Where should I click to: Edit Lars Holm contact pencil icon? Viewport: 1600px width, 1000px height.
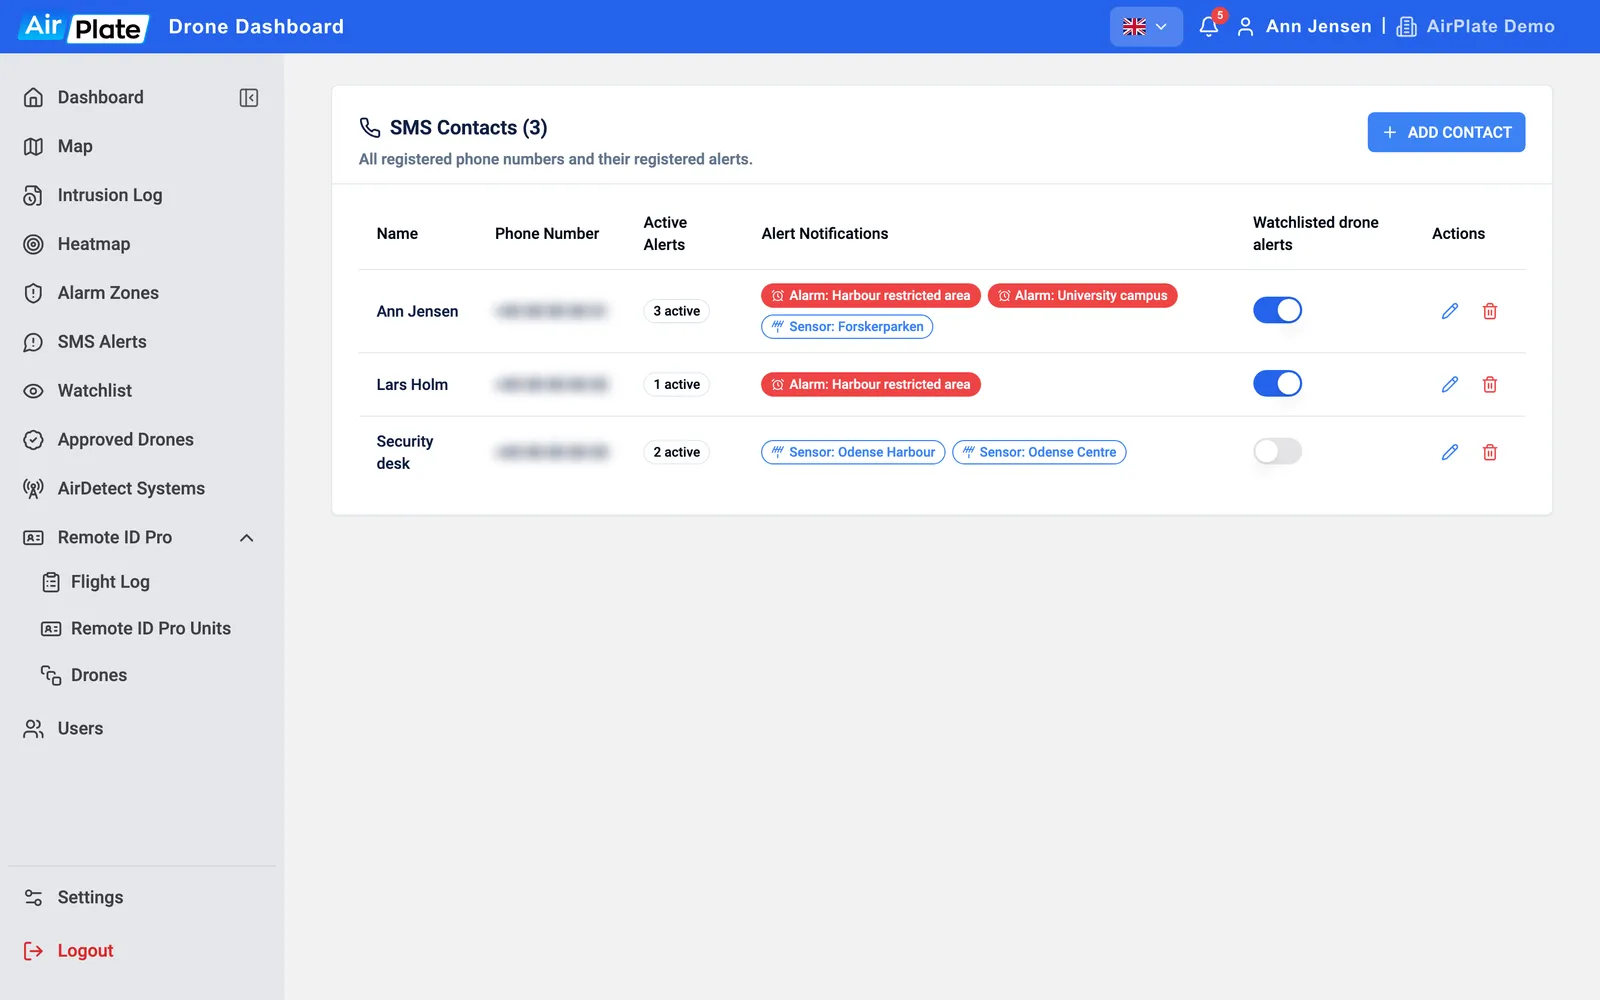1449,384
